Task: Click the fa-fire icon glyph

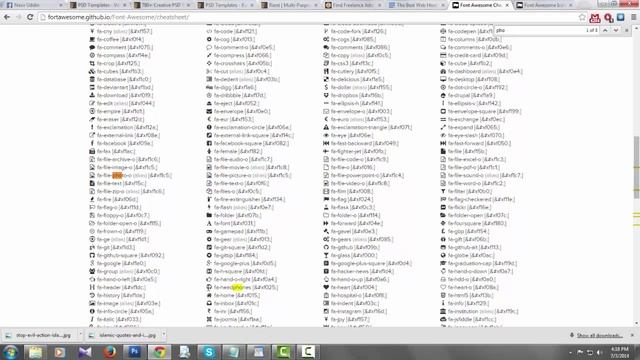Action: pyautogui.click(x=92, y=199)
